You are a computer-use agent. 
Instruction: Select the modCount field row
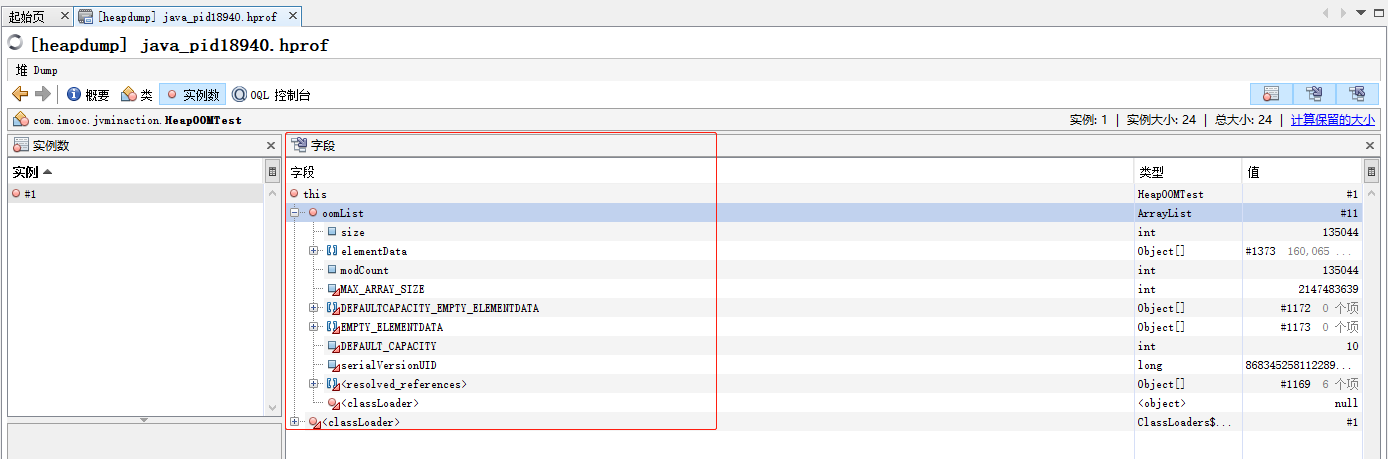[825, 270]
